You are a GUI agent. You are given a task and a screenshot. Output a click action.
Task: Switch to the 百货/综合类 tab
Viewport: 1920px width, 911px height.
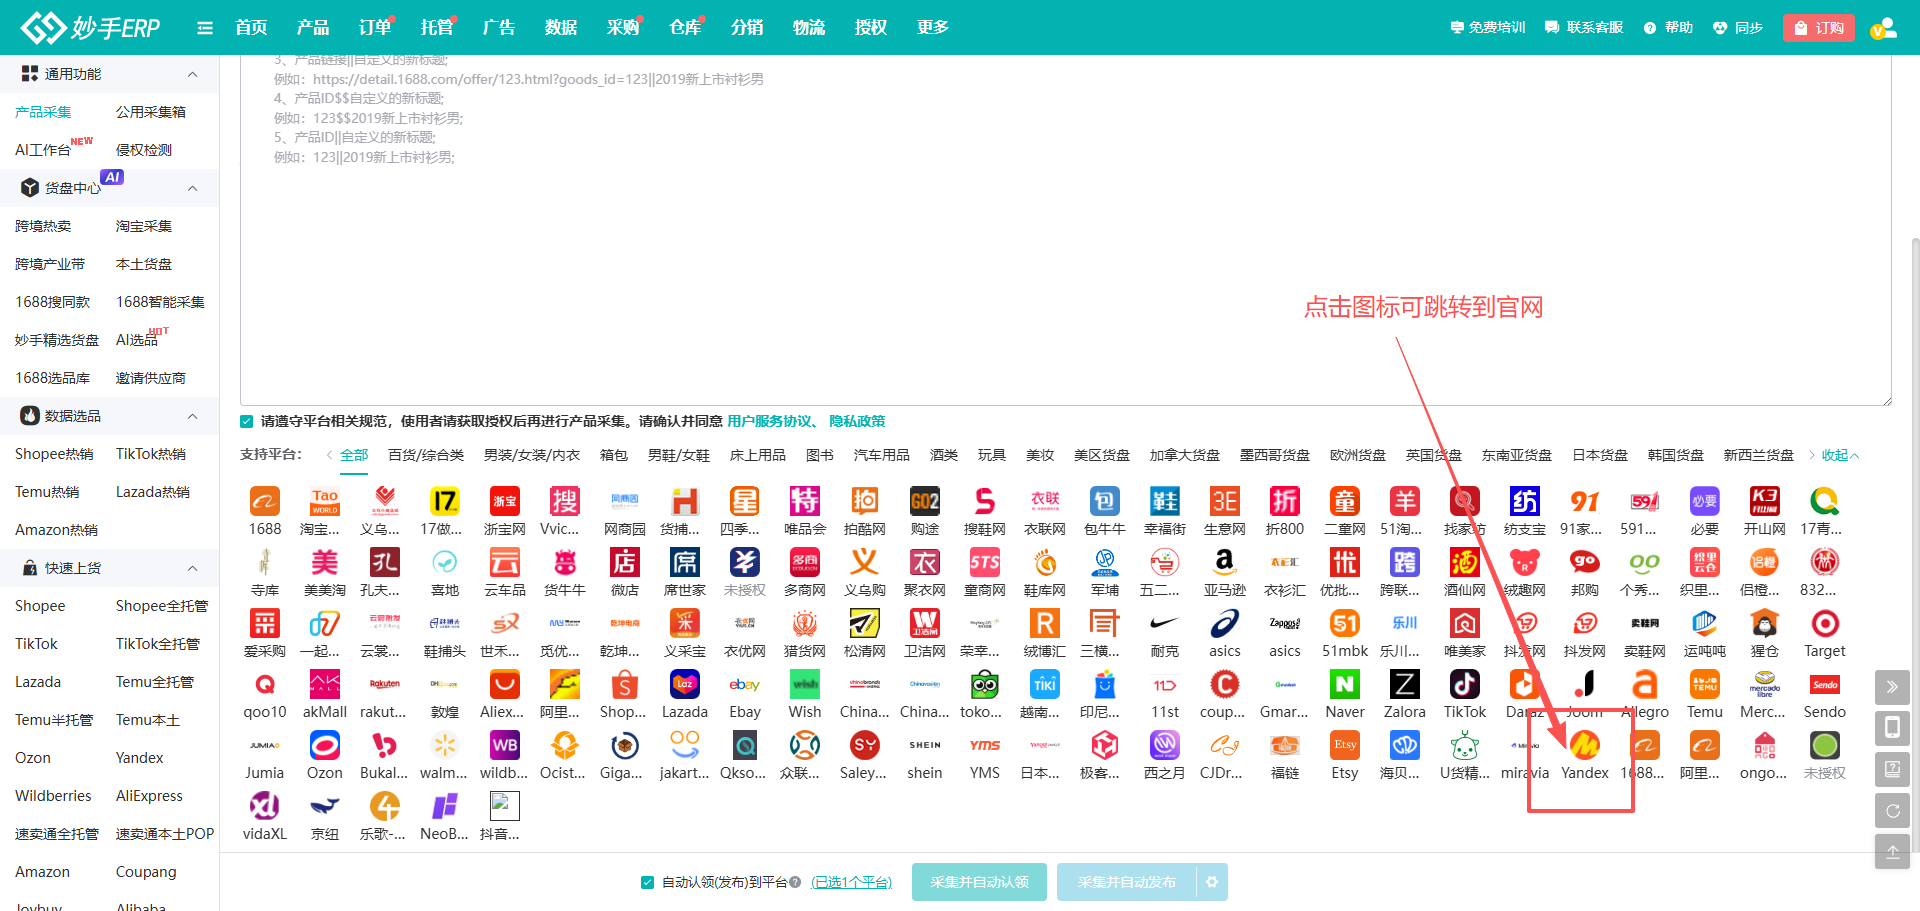click(x=426, y=455)
